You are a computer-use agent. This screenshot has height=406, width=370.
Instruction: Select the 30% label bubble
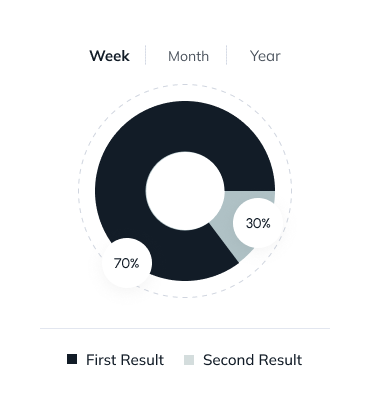pyautogui.click(x=258, y=223)
